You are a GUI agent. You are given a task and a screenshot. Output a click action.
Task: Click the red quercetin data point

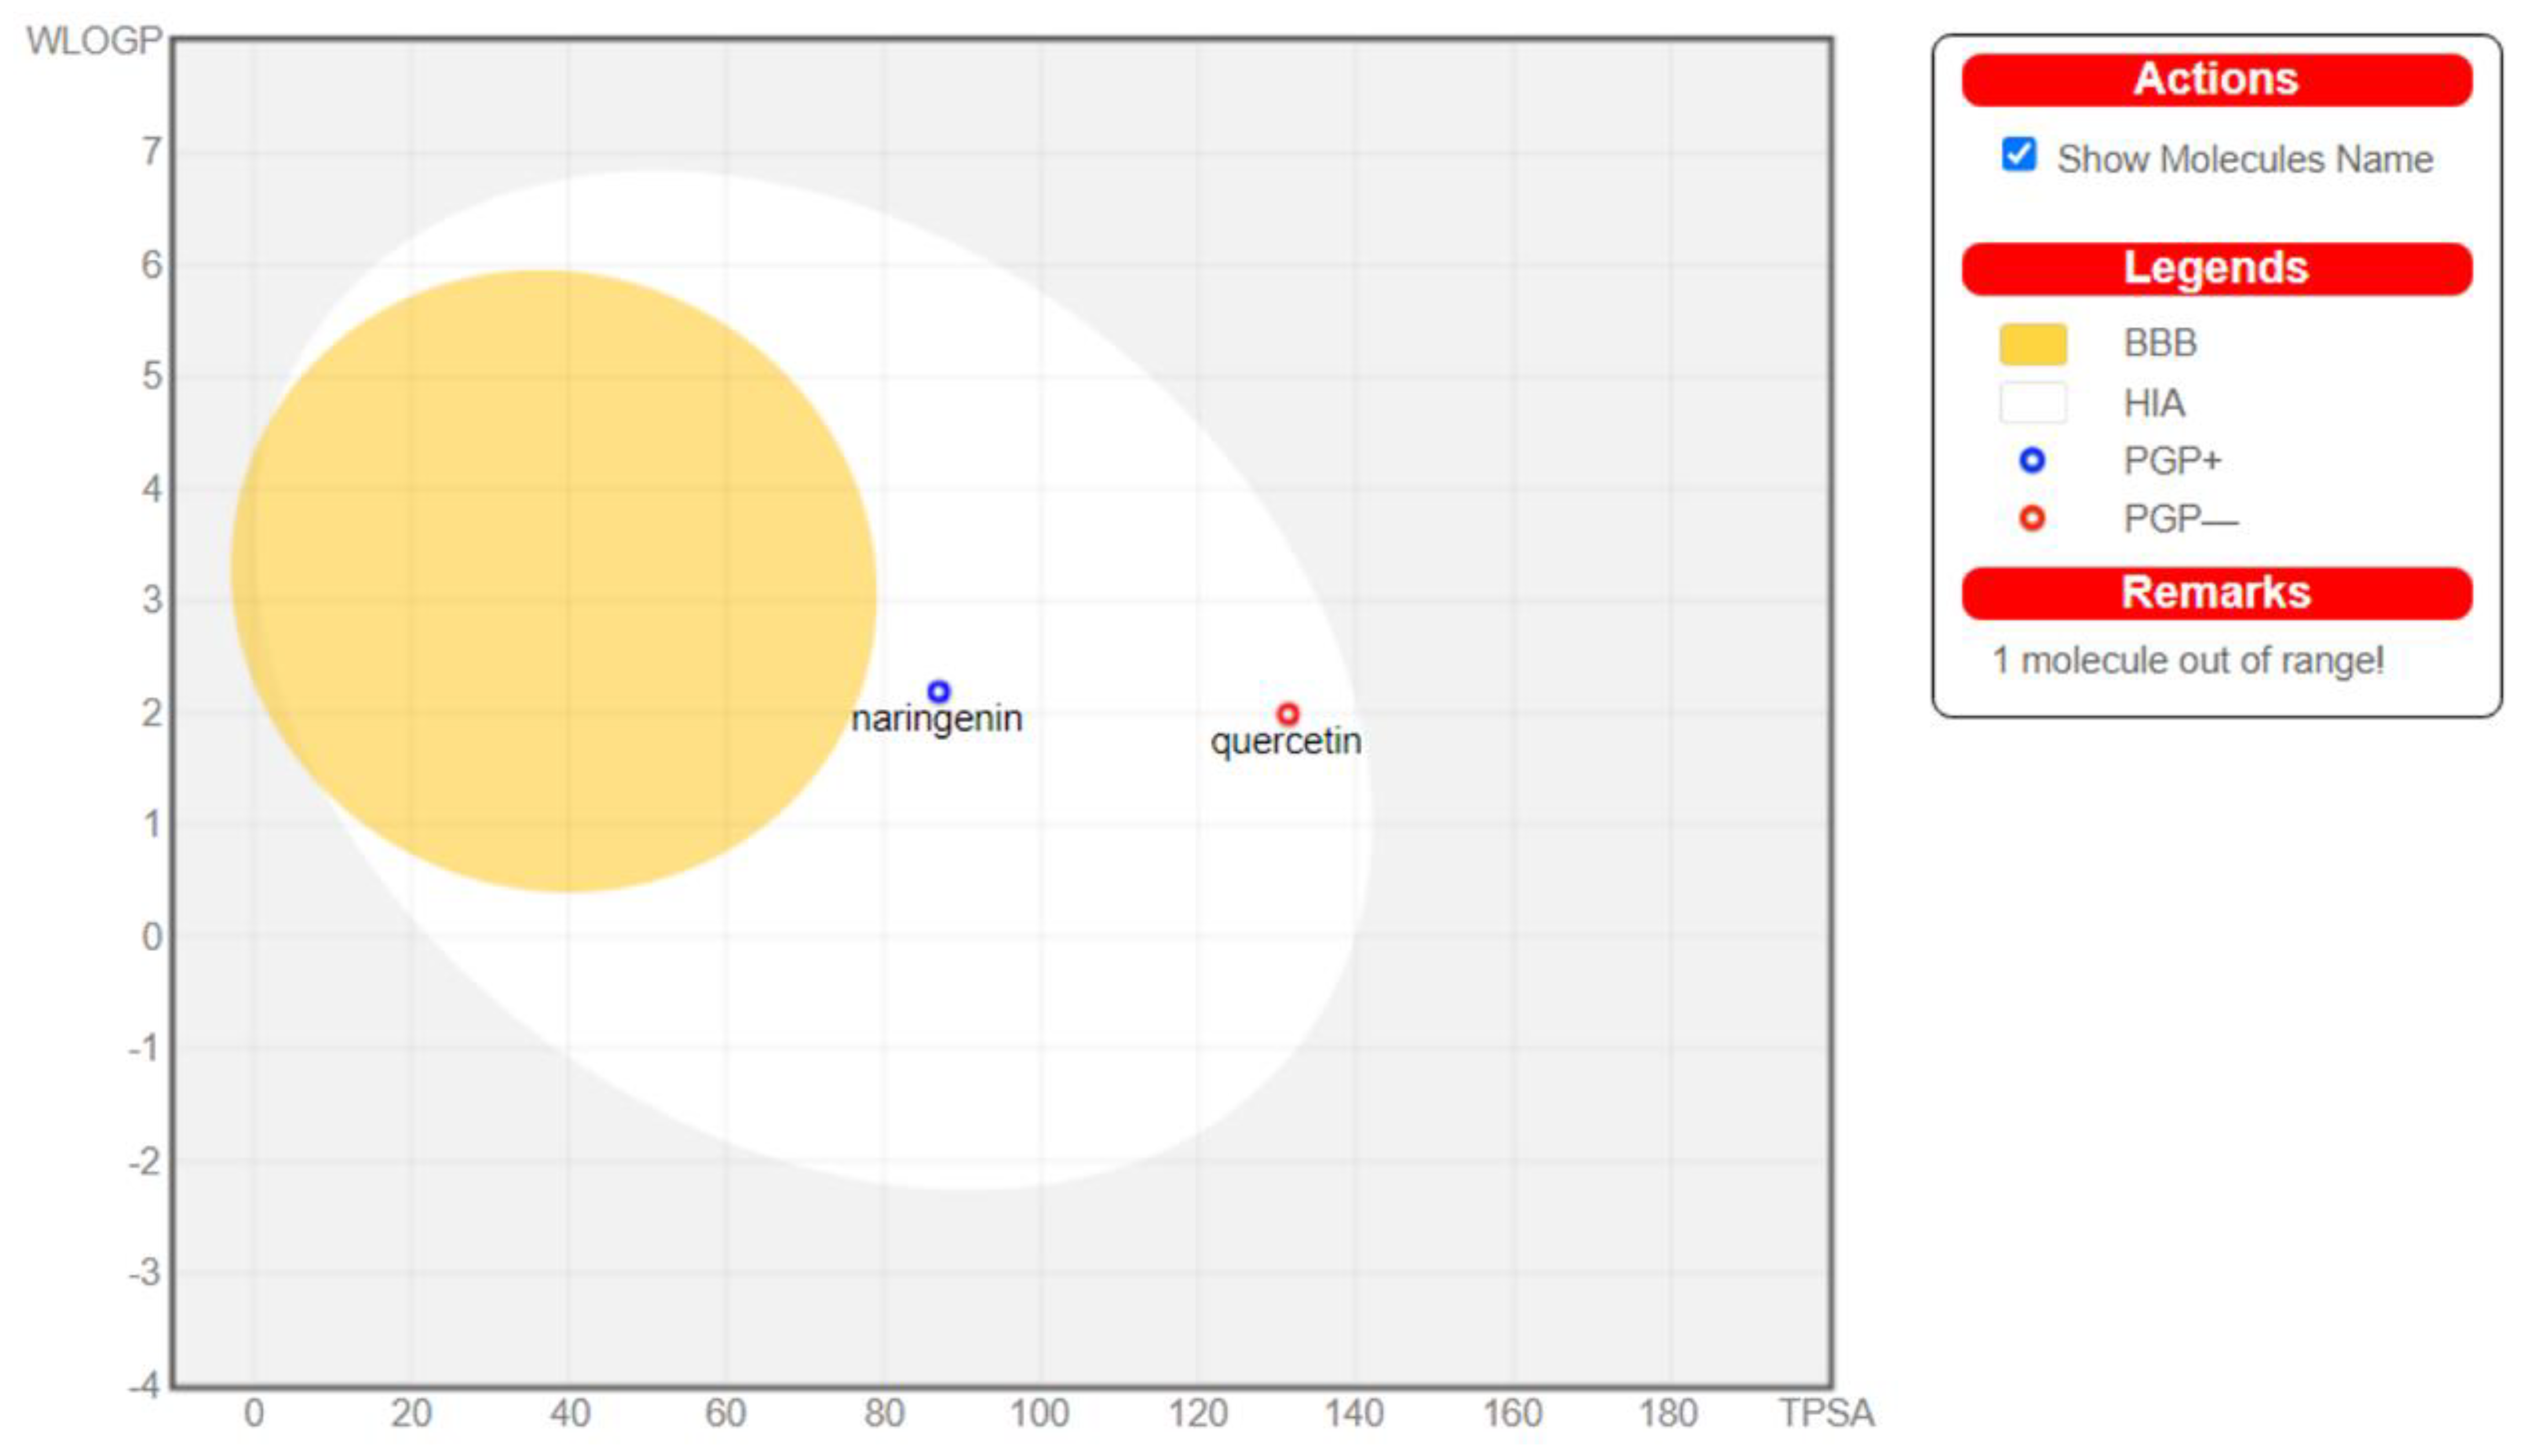tap(1288, 714)
